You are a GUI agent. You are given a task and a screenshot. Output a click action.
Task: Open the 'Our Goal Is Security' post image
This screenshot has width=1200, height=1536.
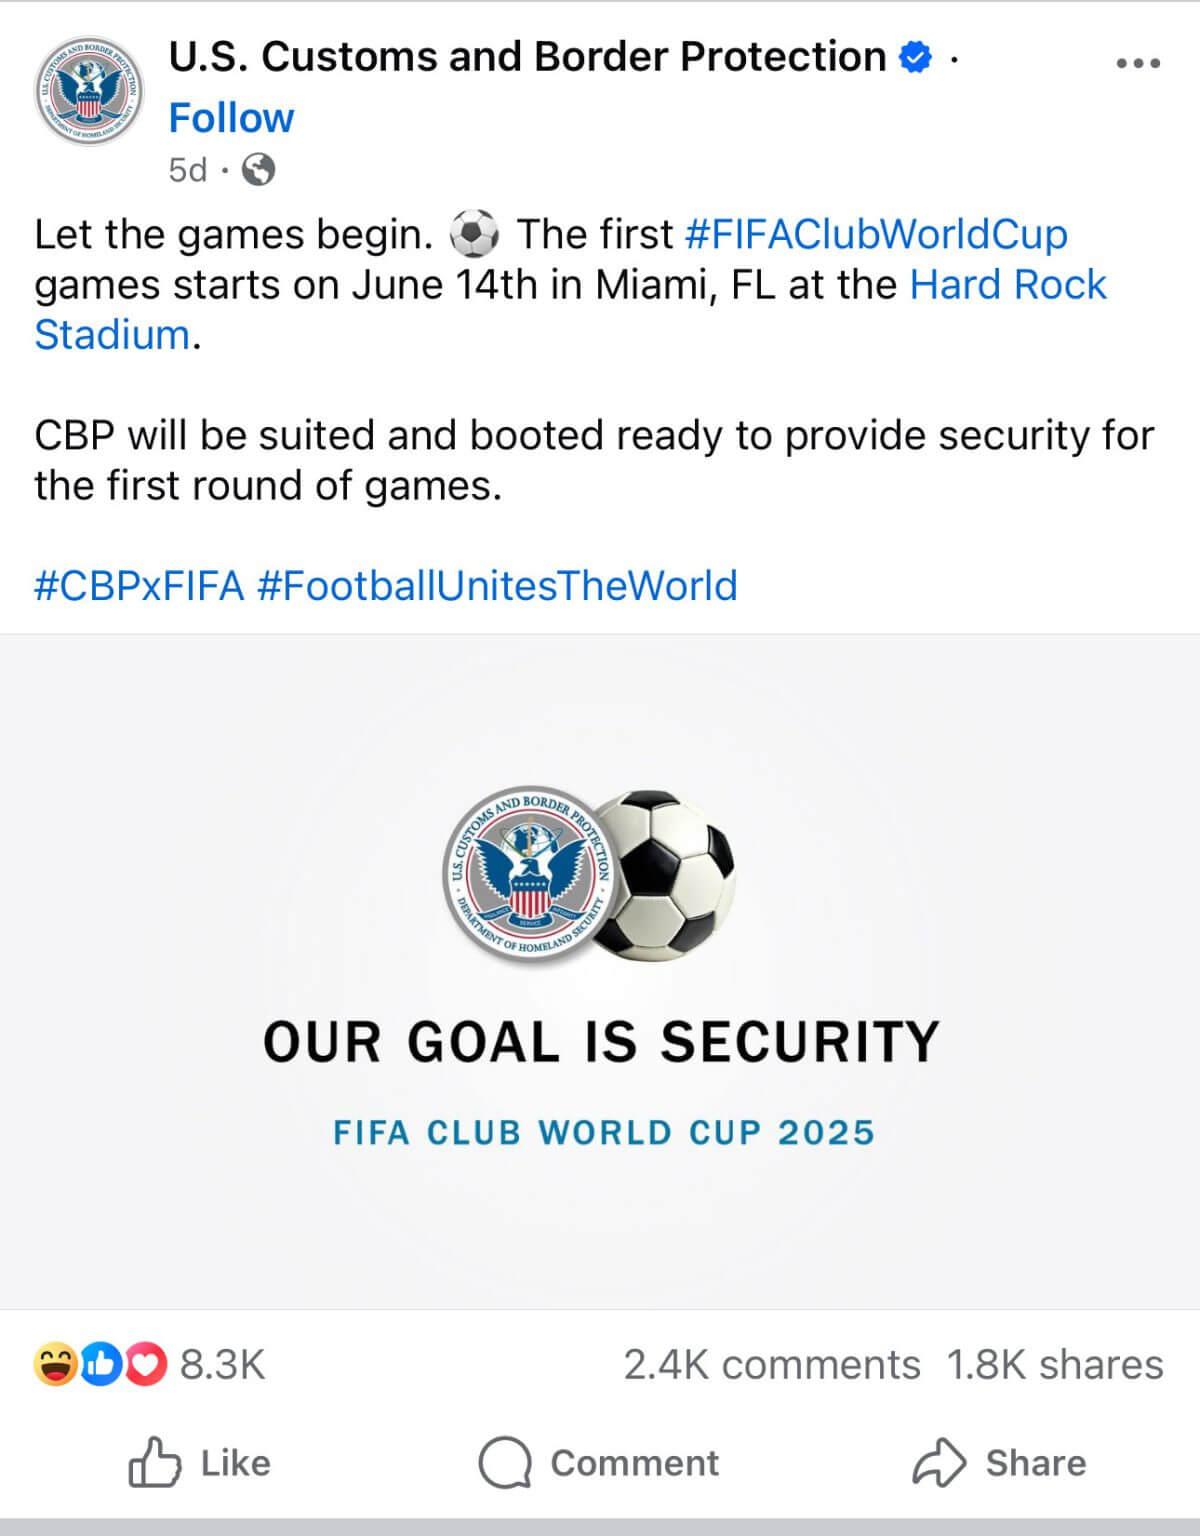600,971
